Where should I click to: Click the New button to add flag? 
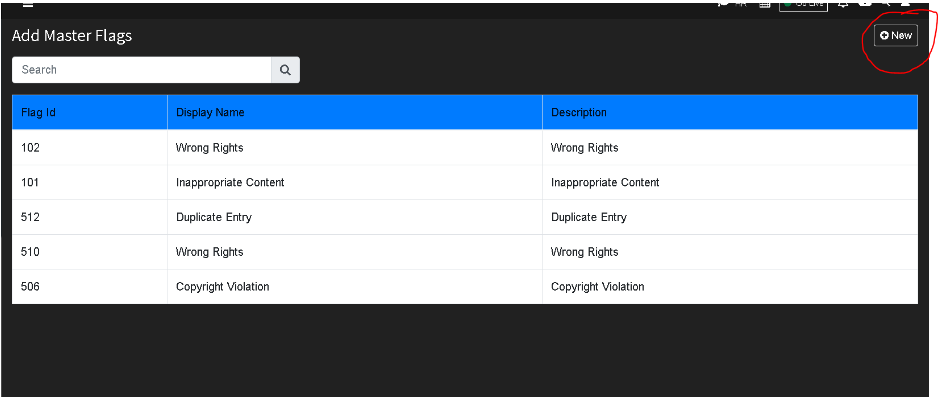(x=896, y=35)
